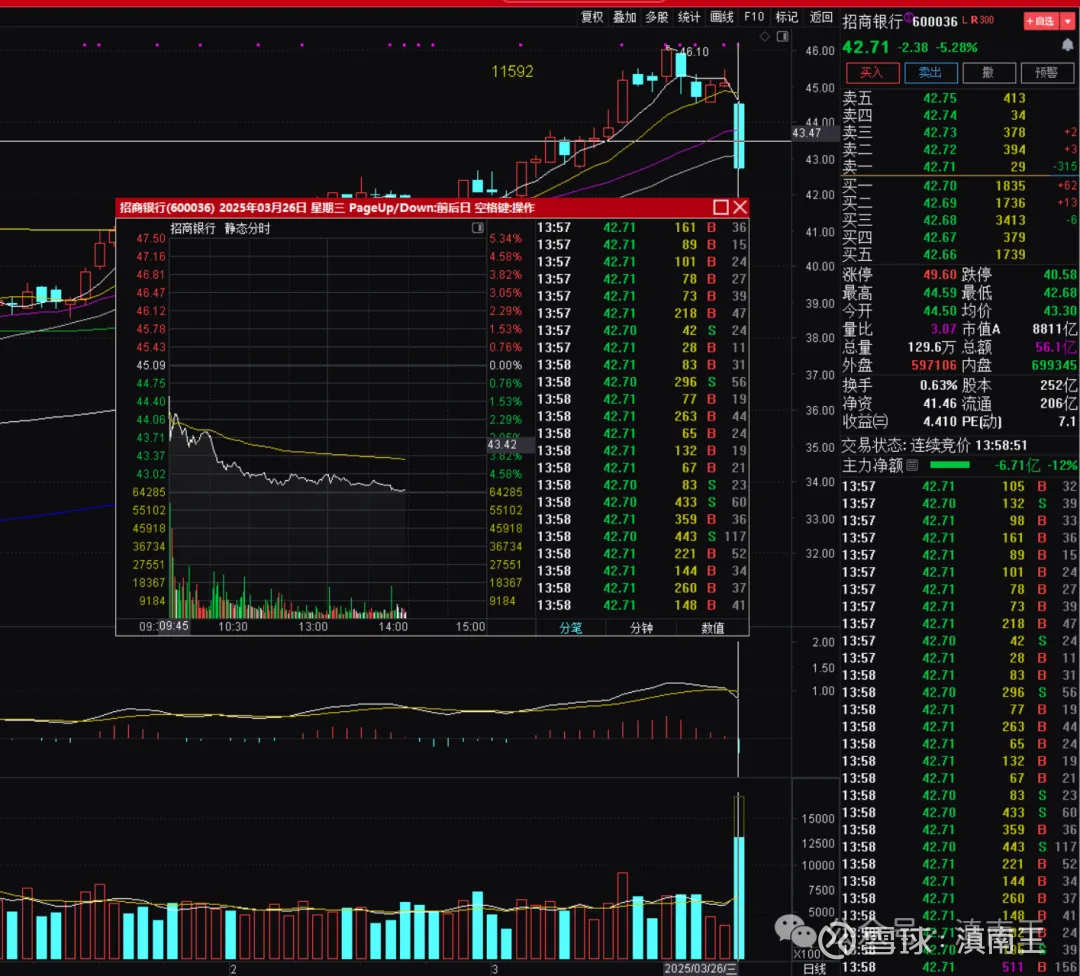Click the 撤 cancel order button
Image resolution: width=1080 pixels, height=976 pixels.
(988, 72)
